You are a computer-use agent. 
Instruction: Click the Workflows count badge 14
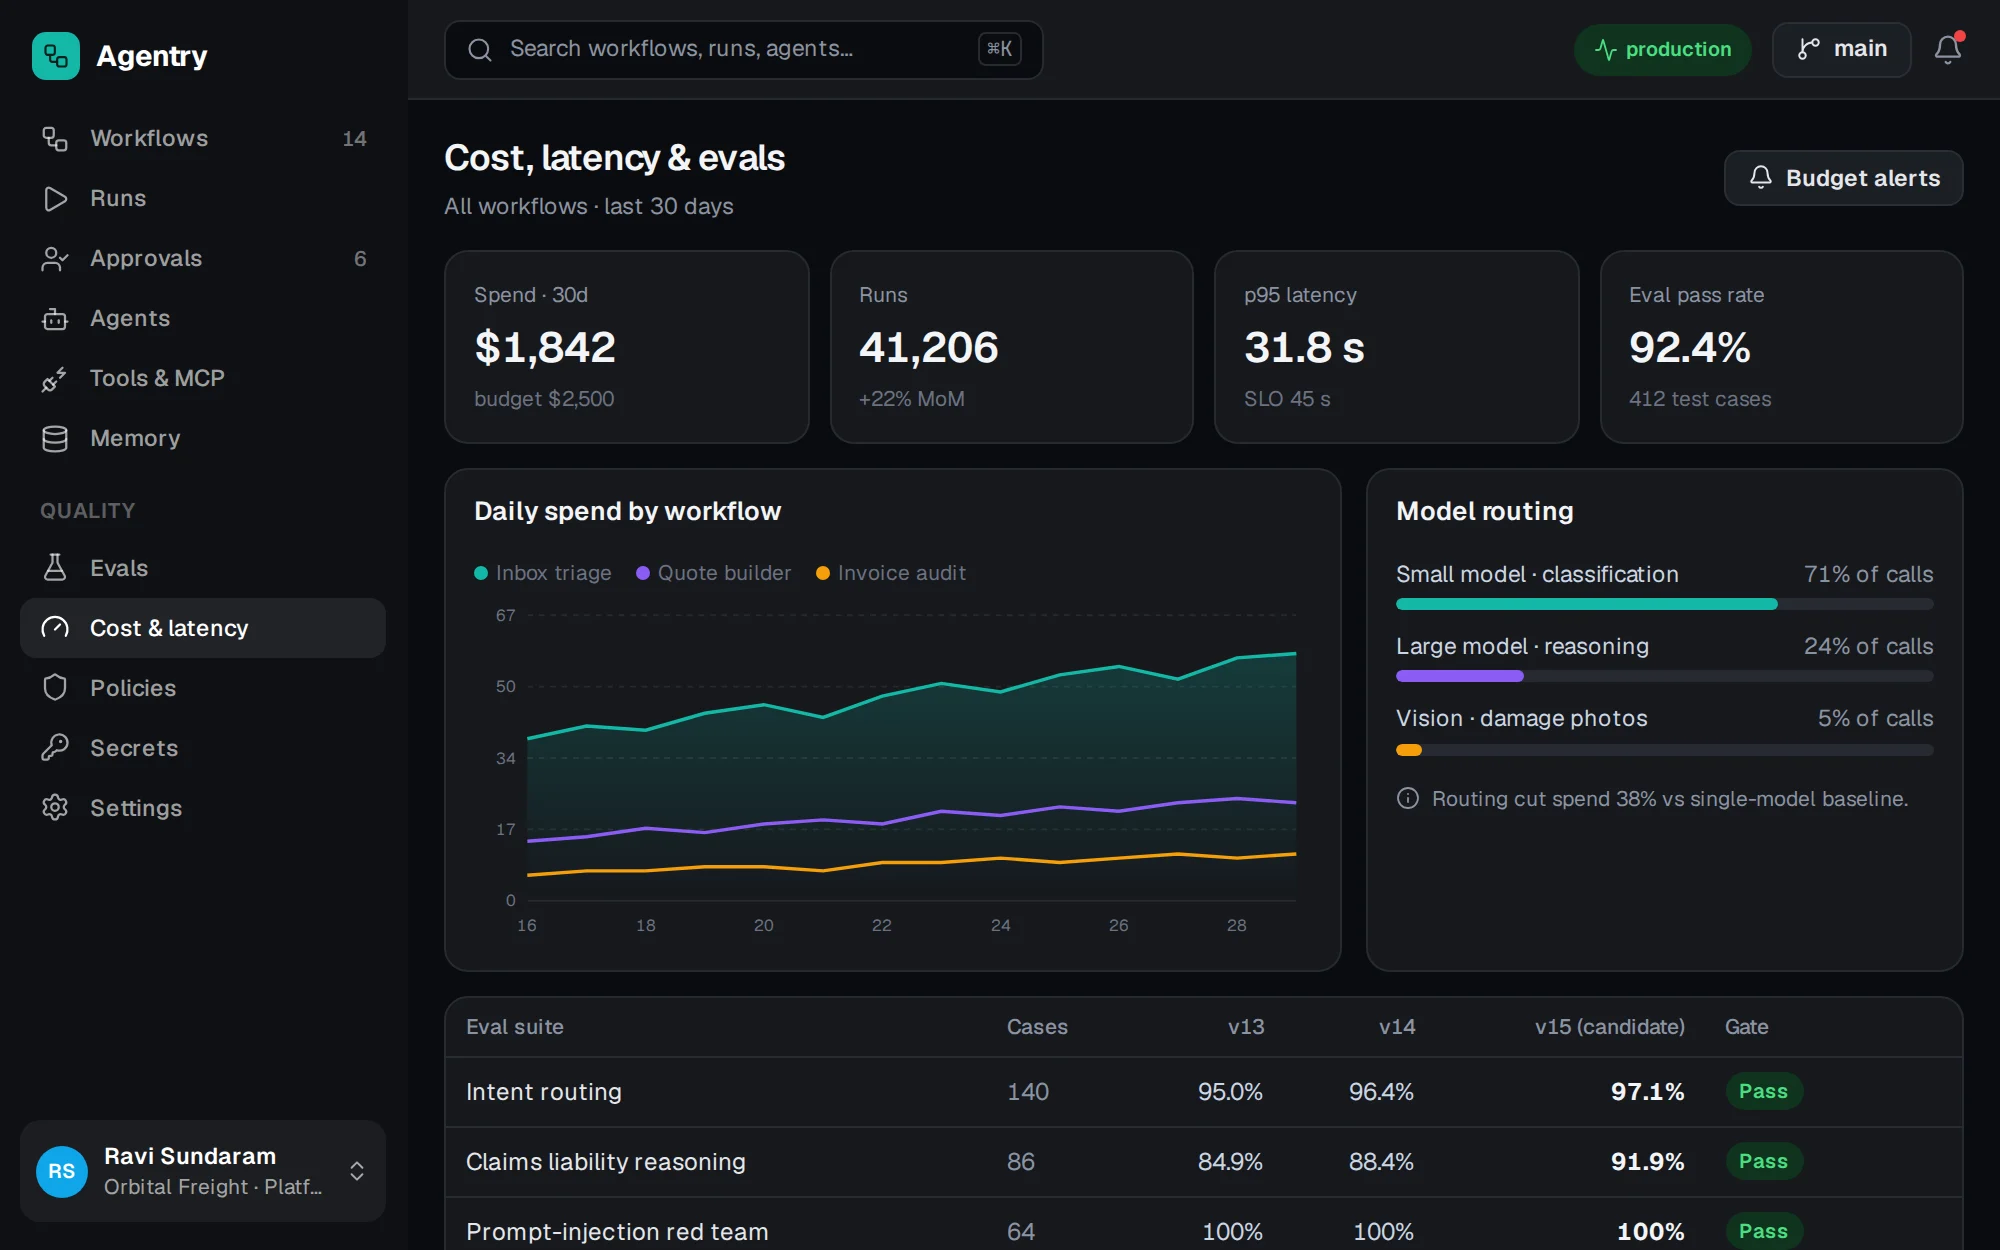(354, 139)
